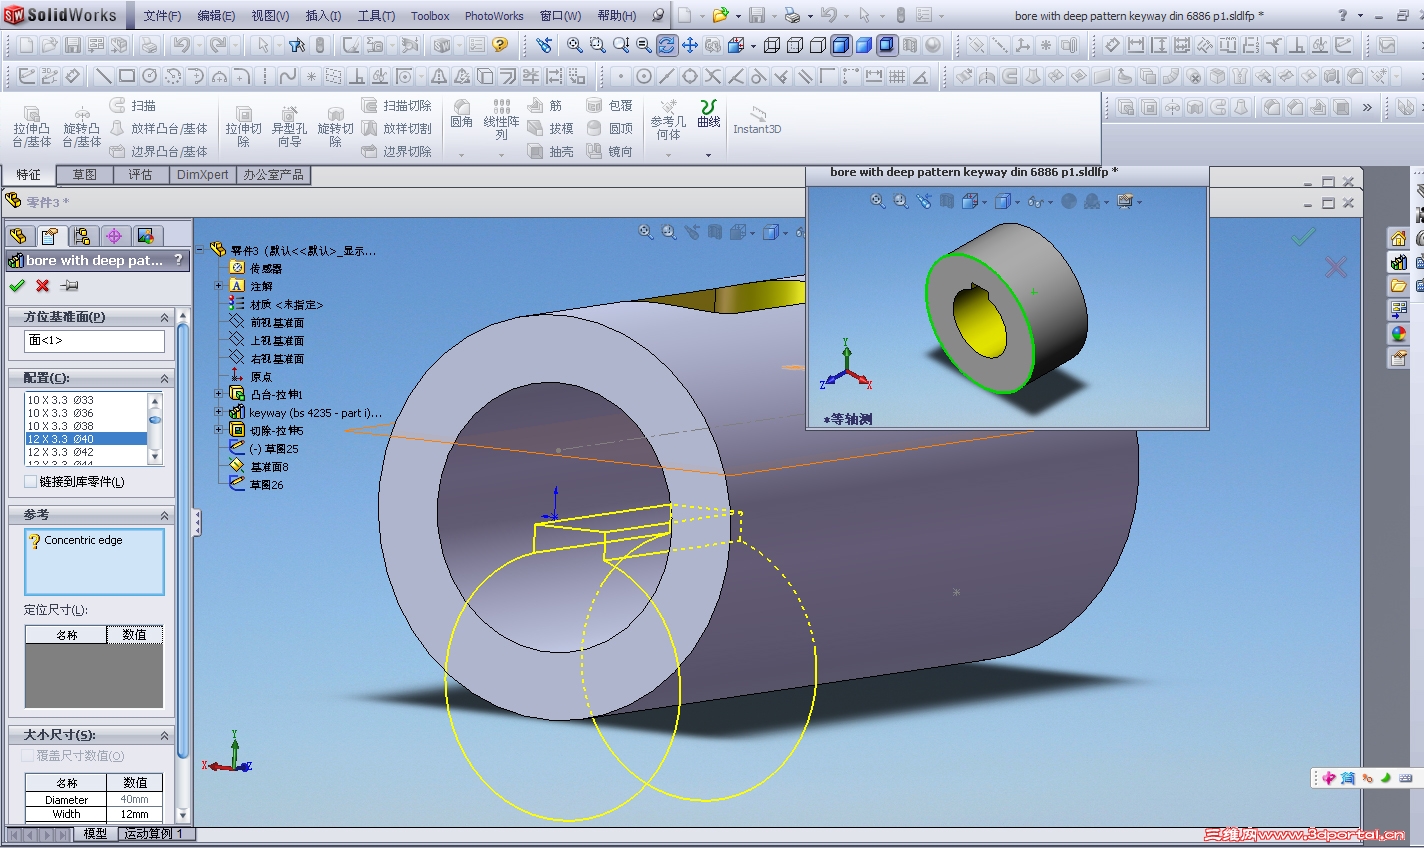Expand the 切除-拉伸5 feature node
The height and width of the screenshot is (848, 1424).
219,430
